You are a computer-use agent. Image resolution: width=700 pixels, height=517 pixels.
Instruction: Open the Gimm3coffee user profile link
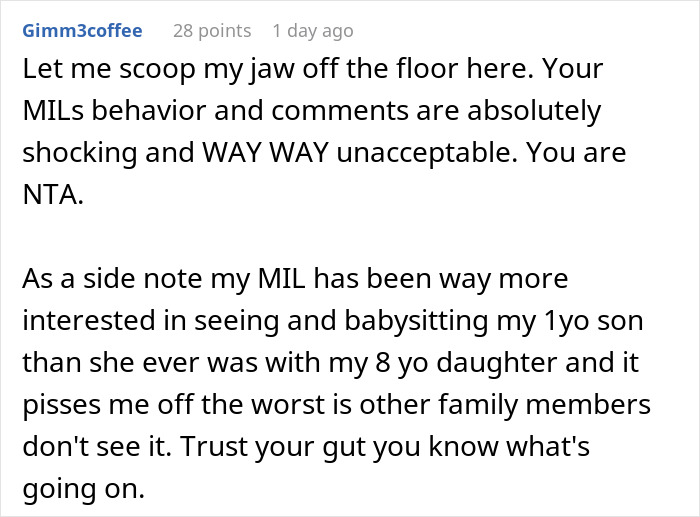(x=83, y=31)
